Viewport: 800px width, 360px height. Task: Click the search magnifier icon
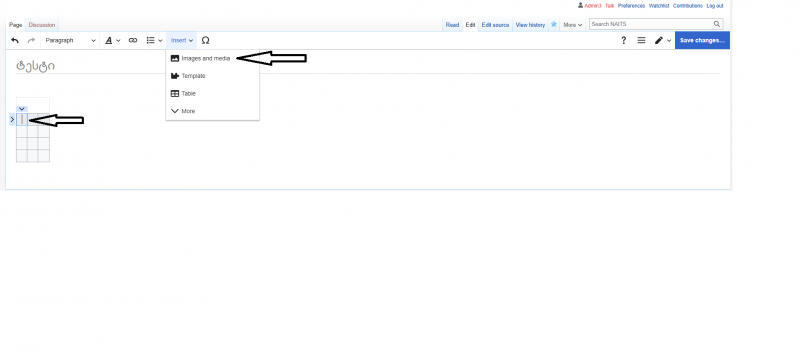click(x=717, y=24)
